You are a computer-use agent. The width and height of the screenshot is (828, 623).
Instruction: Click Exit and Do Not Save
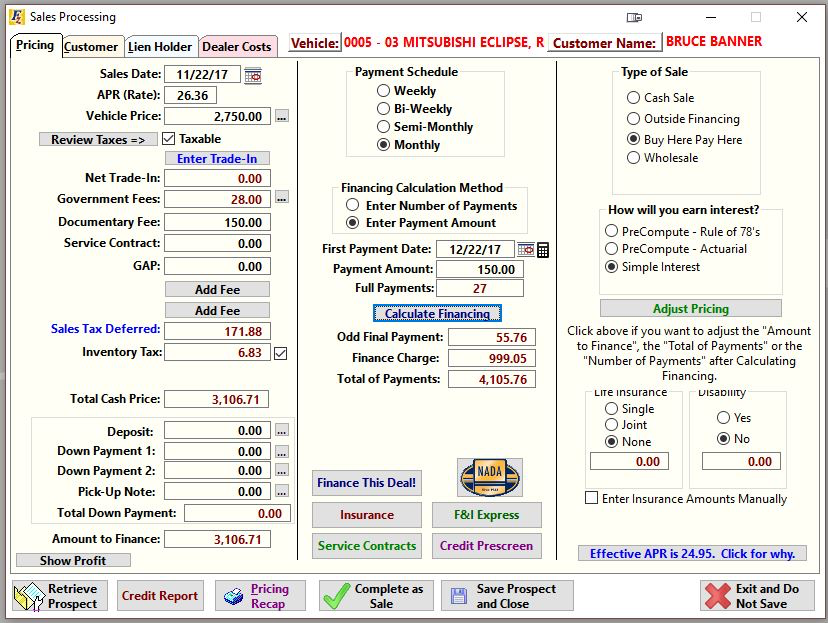757,596
